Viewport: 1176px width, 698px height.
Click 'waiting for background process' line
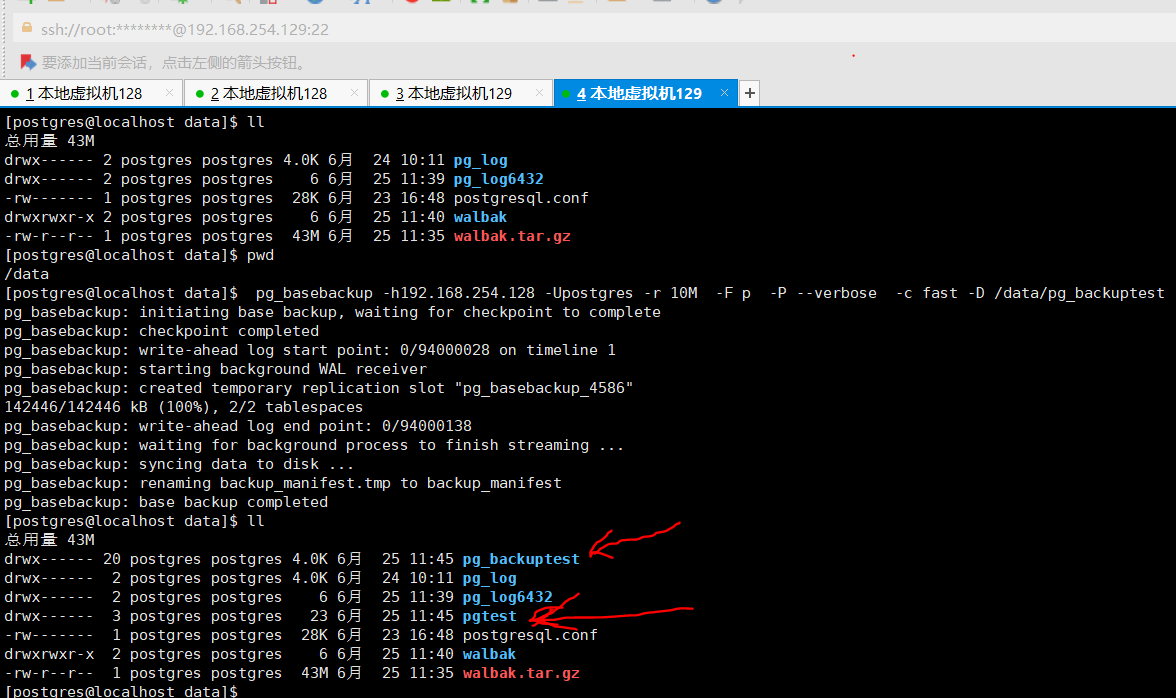click(314, 445)
